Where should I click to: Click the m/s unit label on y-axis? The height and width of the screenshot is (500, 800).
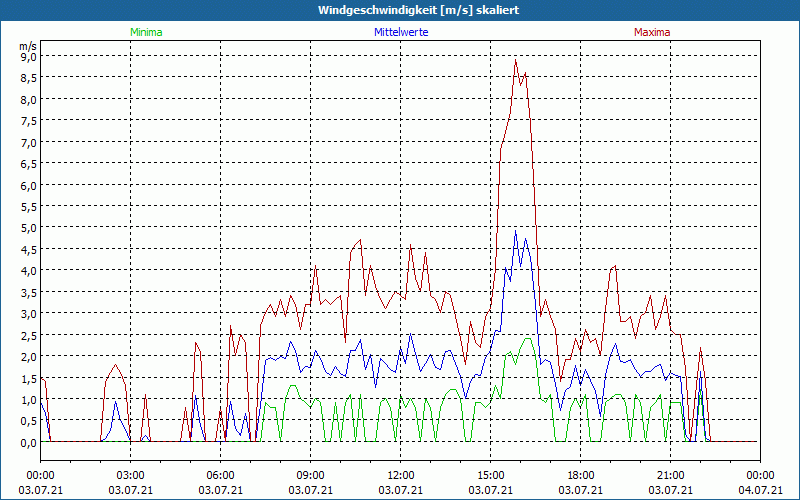point(28,46)
